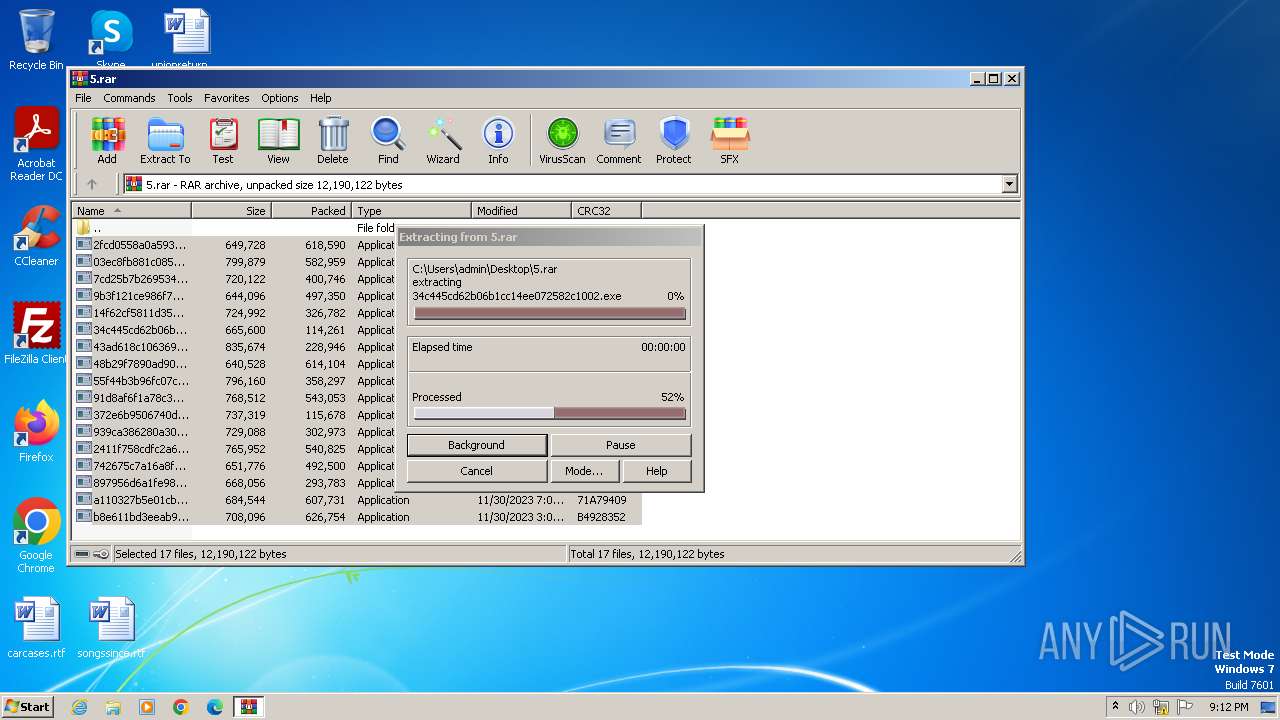This screenshot has width=1280, height=720.
Task: Select the parent folder '..' row
Action: [x=234, y=228]
